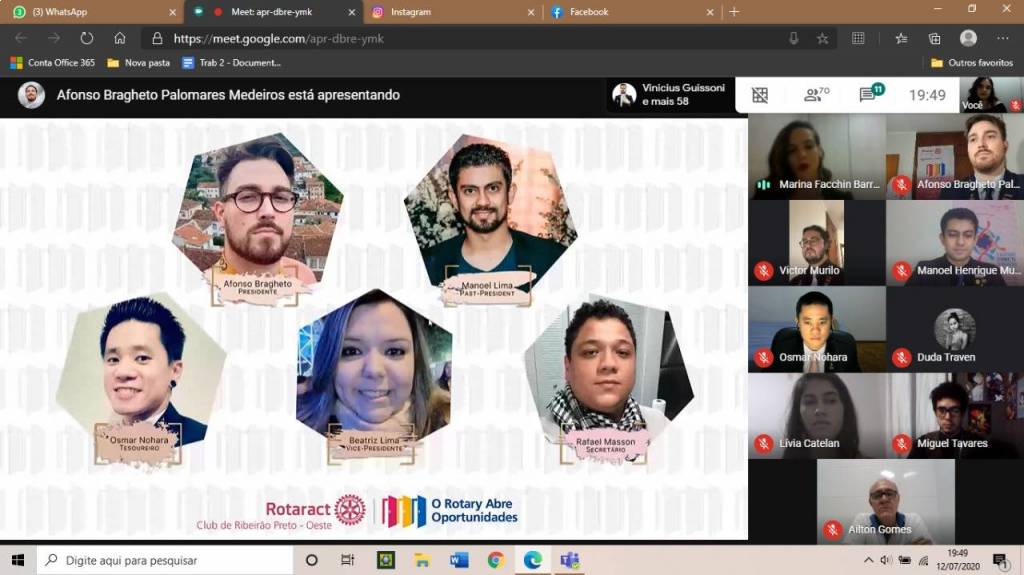Click the microphone permission icon in address bar
This screenshot has width=1024, height=575.
coord(793,38)
